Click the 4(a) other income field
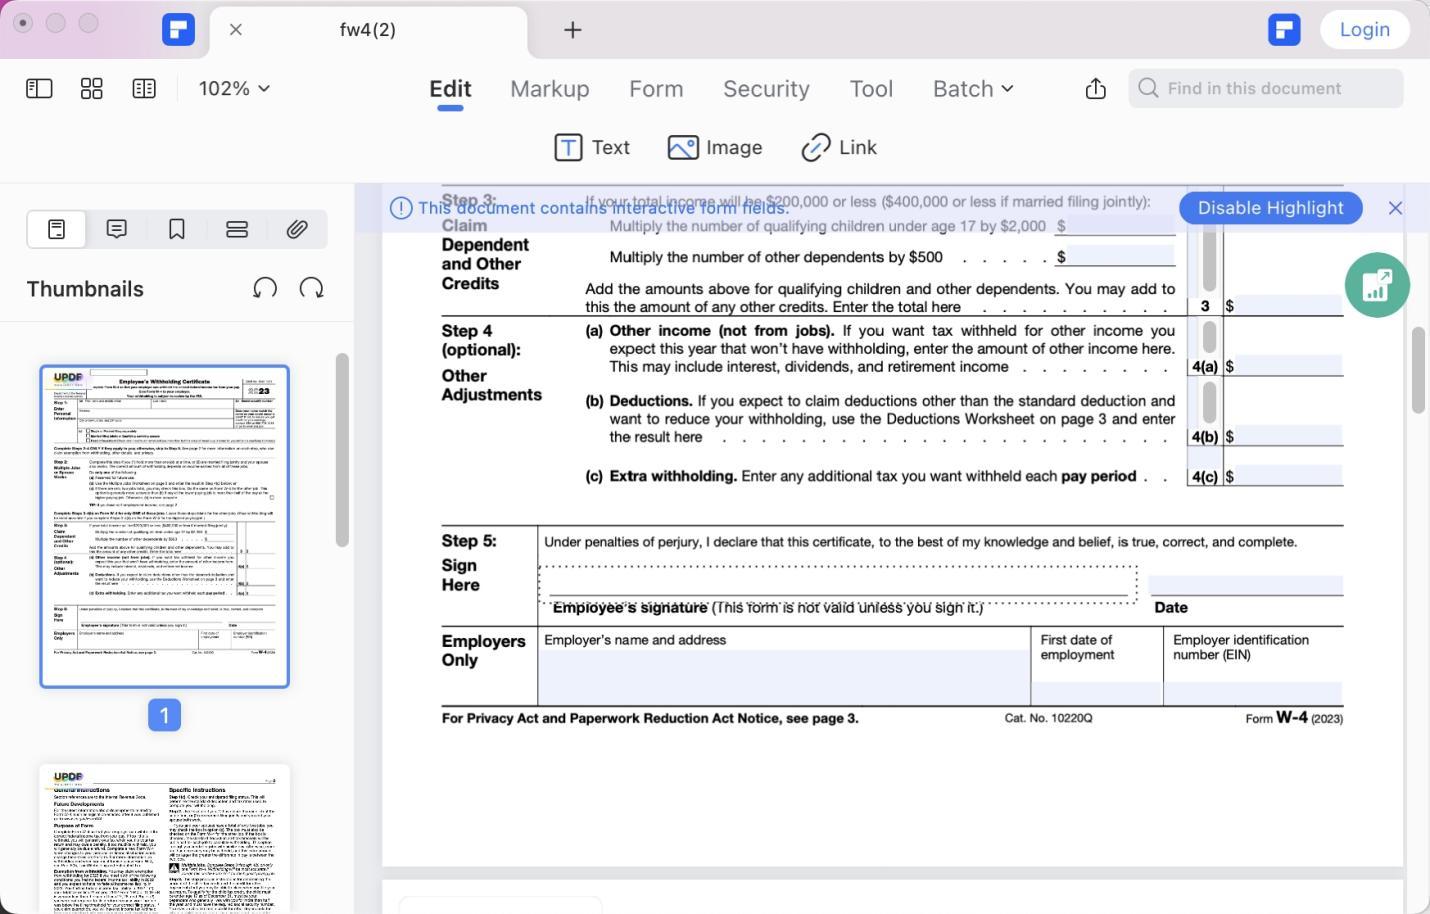This screenshot has height=914, width=1430. click(1289, 366)
